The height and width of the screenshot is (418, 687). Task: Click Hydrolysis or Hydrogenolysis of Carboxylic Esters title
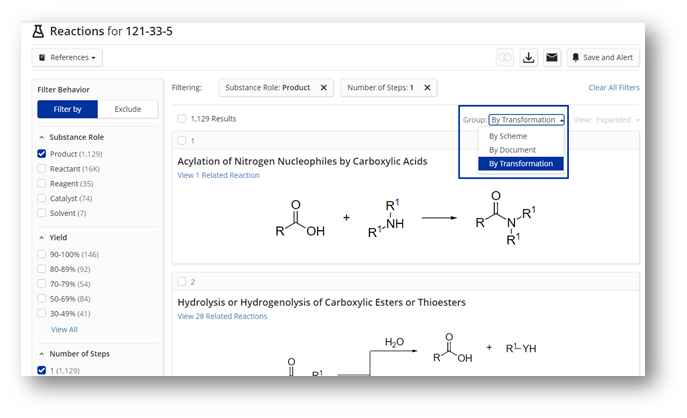coord(321,302)
